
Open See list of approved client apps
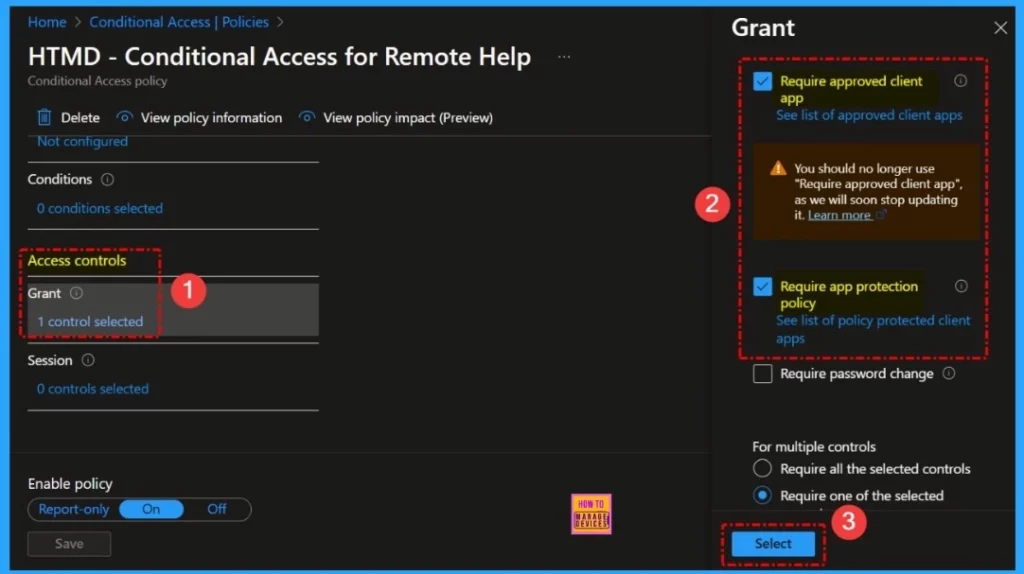[x=869, y=115]
